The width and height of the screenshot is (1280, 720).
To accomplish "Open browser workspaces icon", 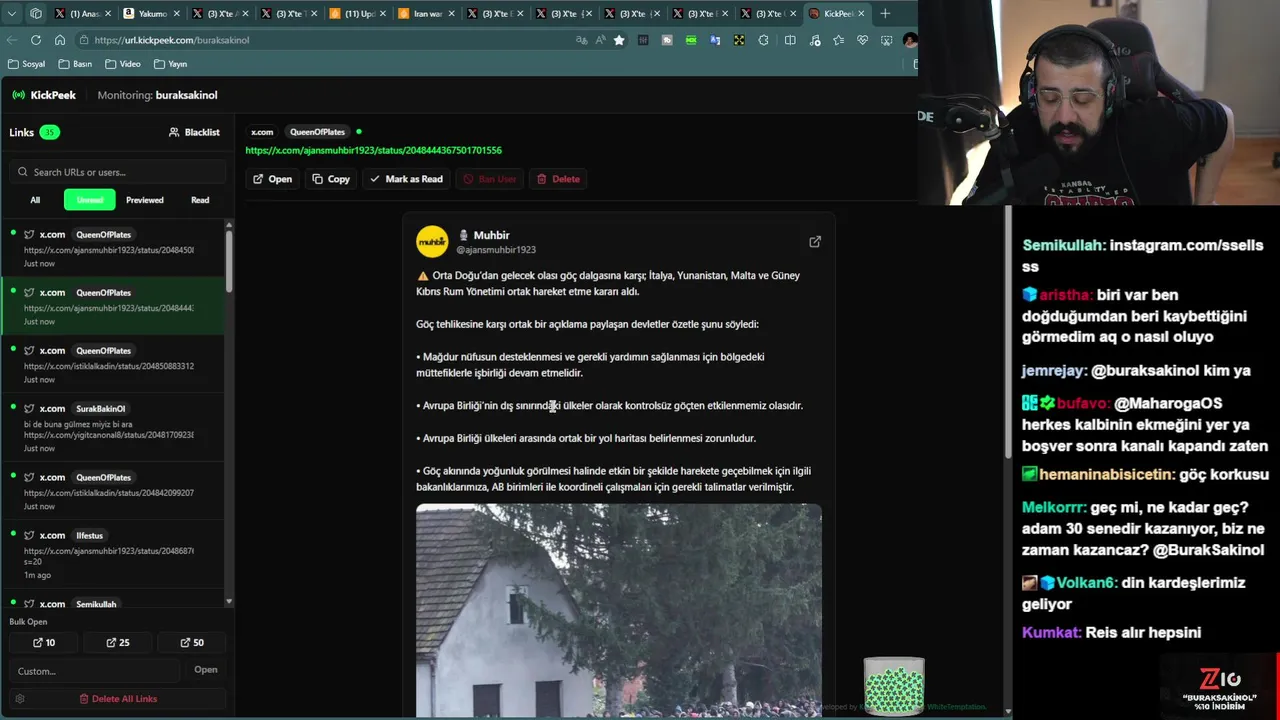I will tap(36, 14).
